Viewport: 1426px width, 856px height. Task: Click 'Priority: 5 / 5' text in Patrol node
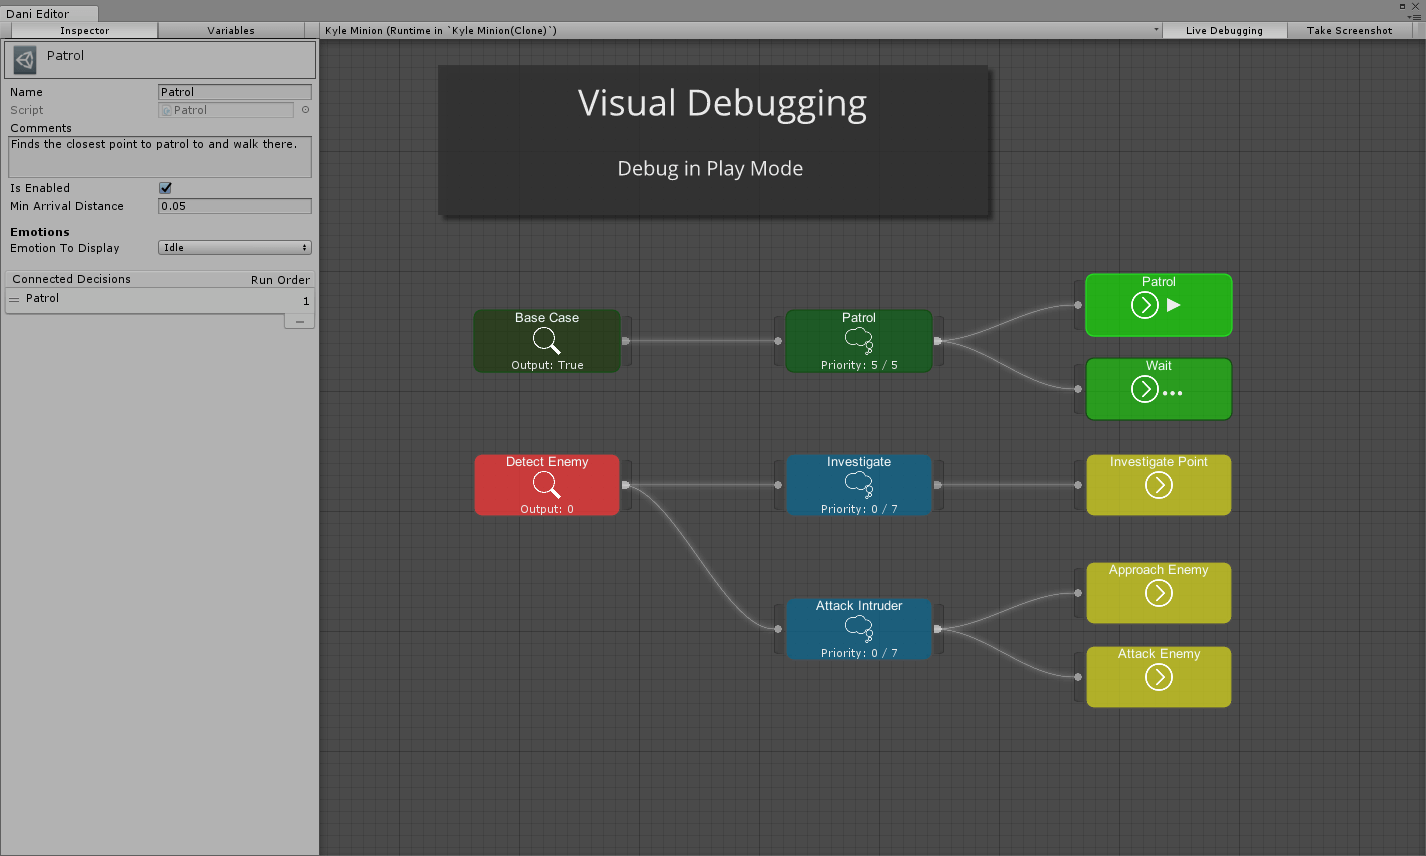pyautogui.click(x=859, y=365)
